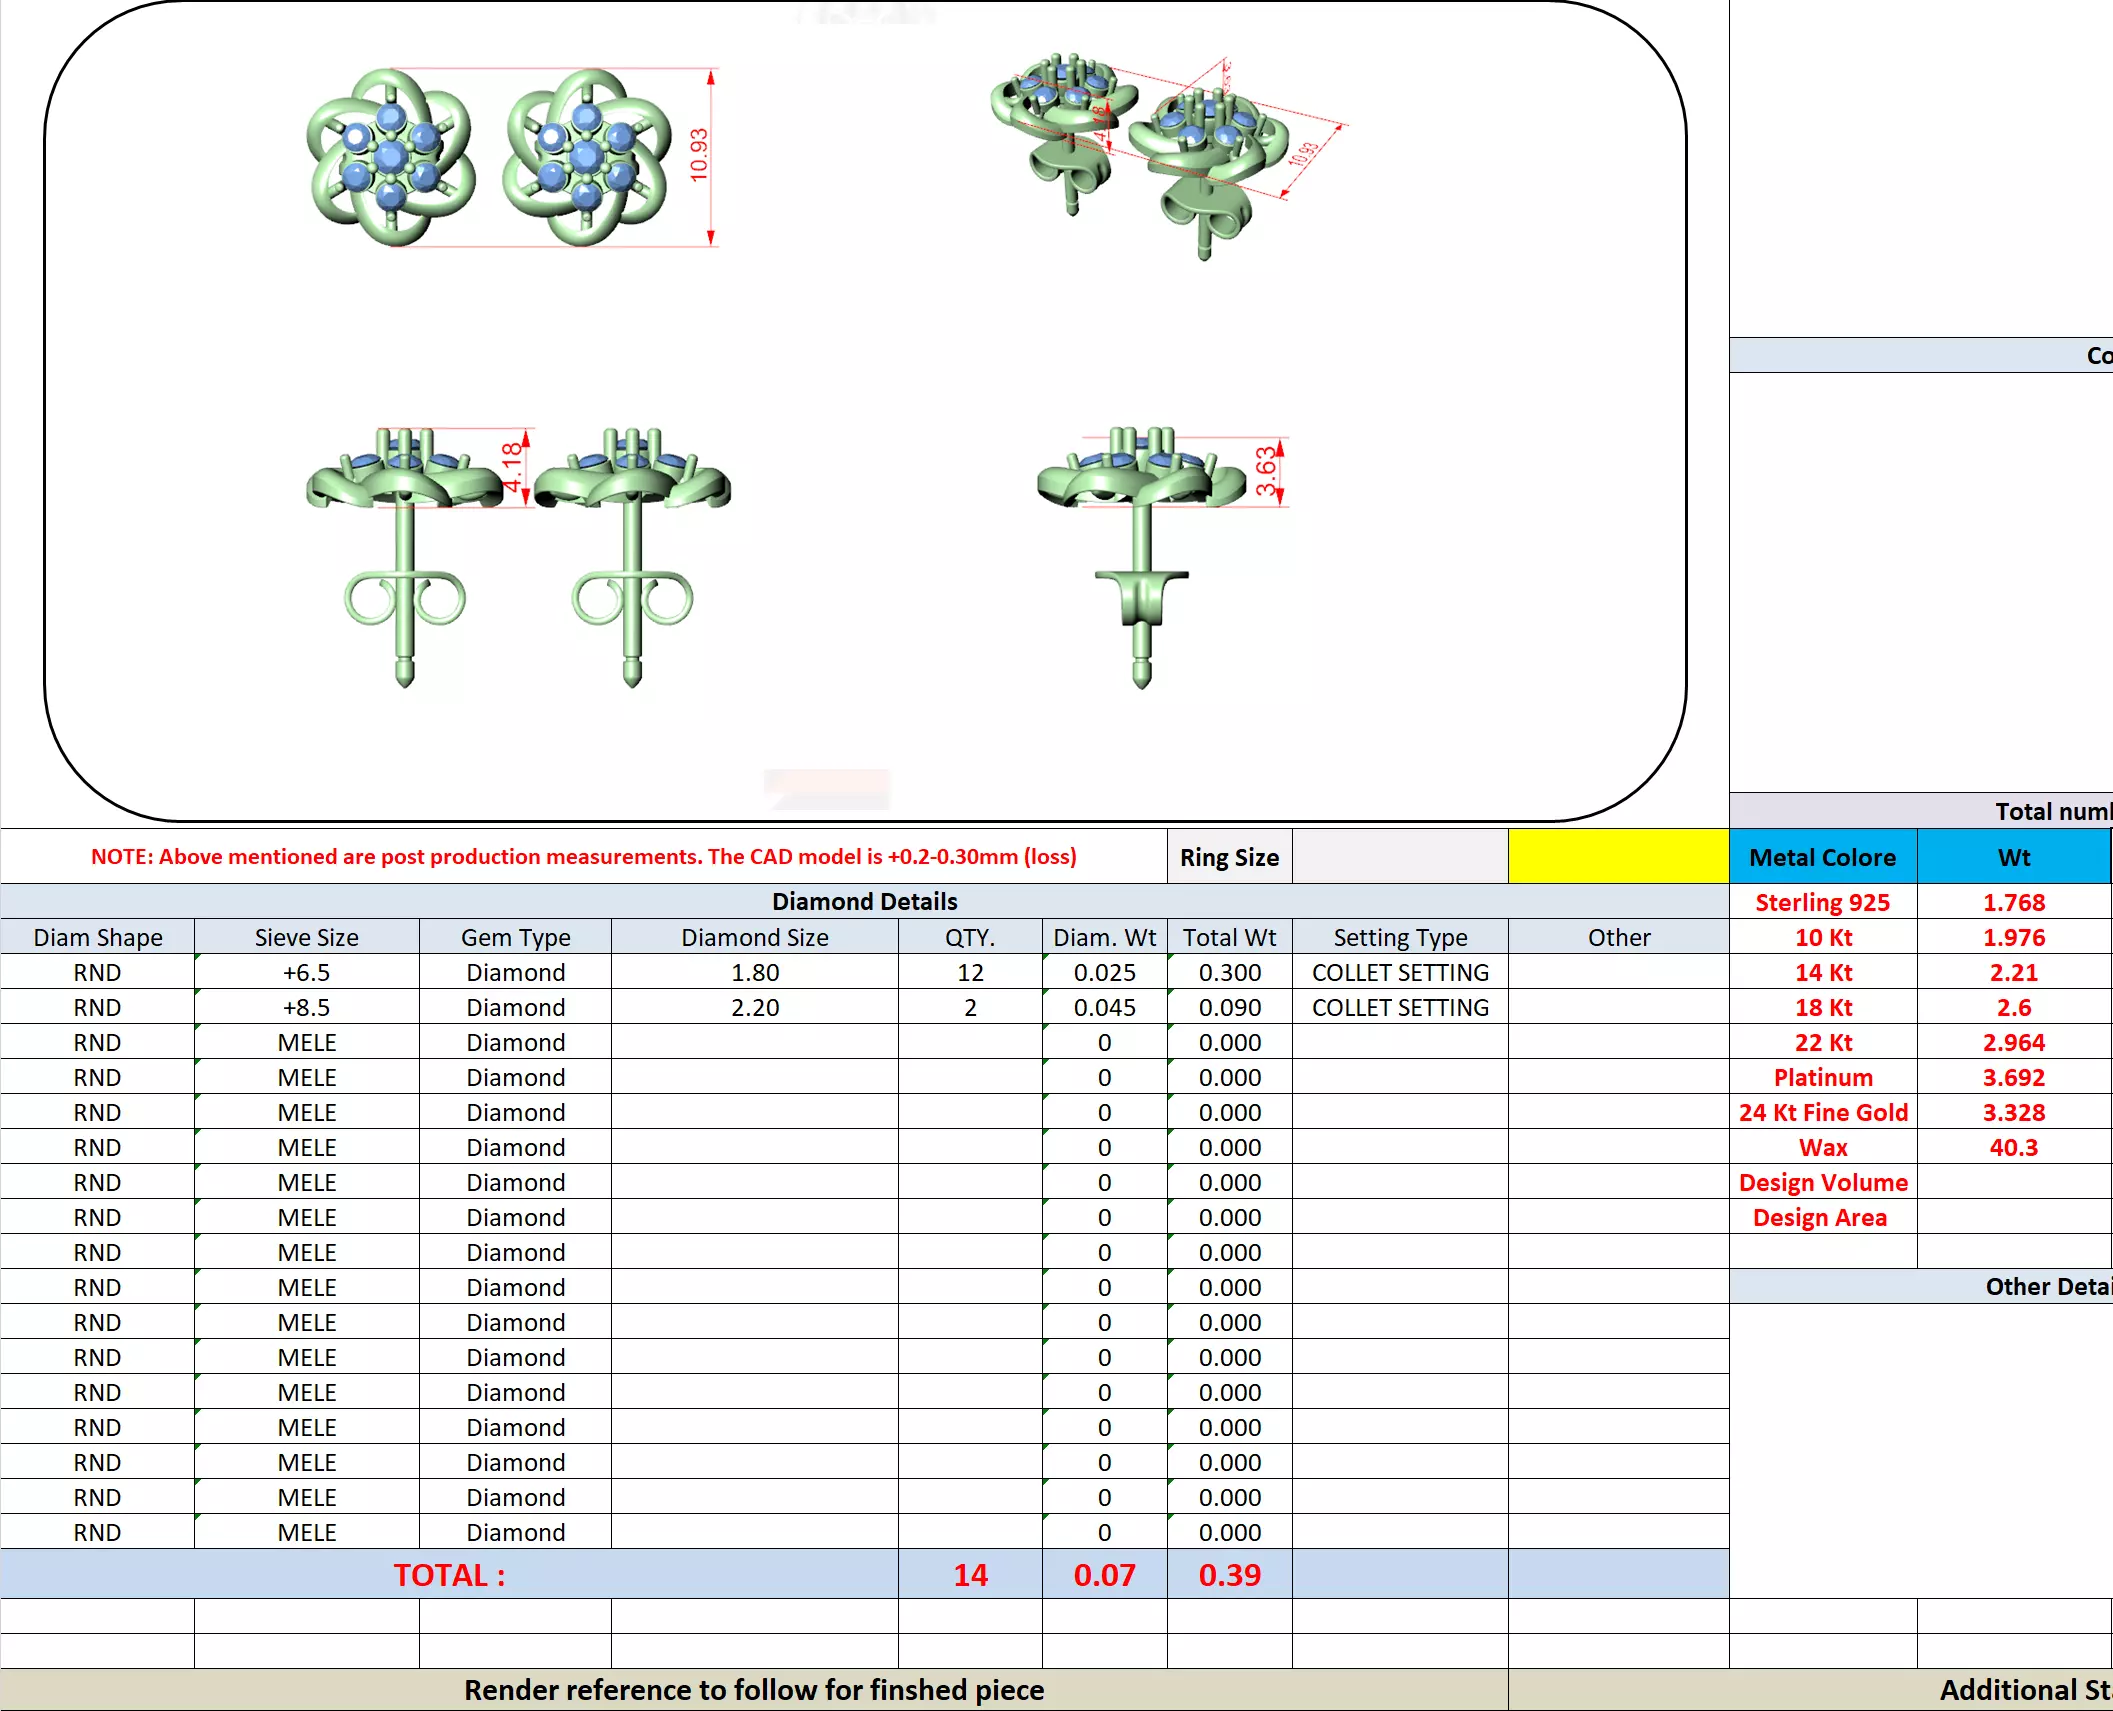Click the 18 Kt metal label
The height and width of the screenshot is (1711, 2113).
1823,1007
